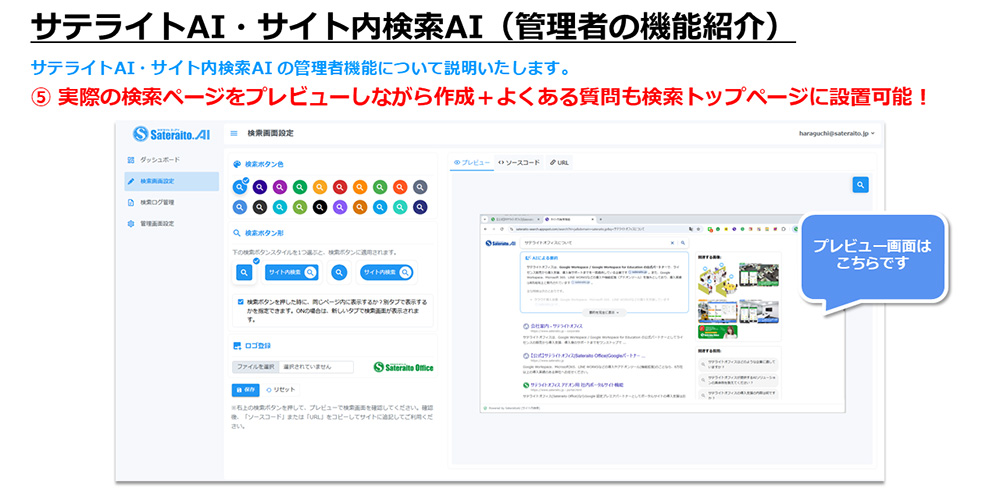1000x492 pixels.
Task: Toggle the open-in-new-tab checkbox
Action: (x=240, y=302)
